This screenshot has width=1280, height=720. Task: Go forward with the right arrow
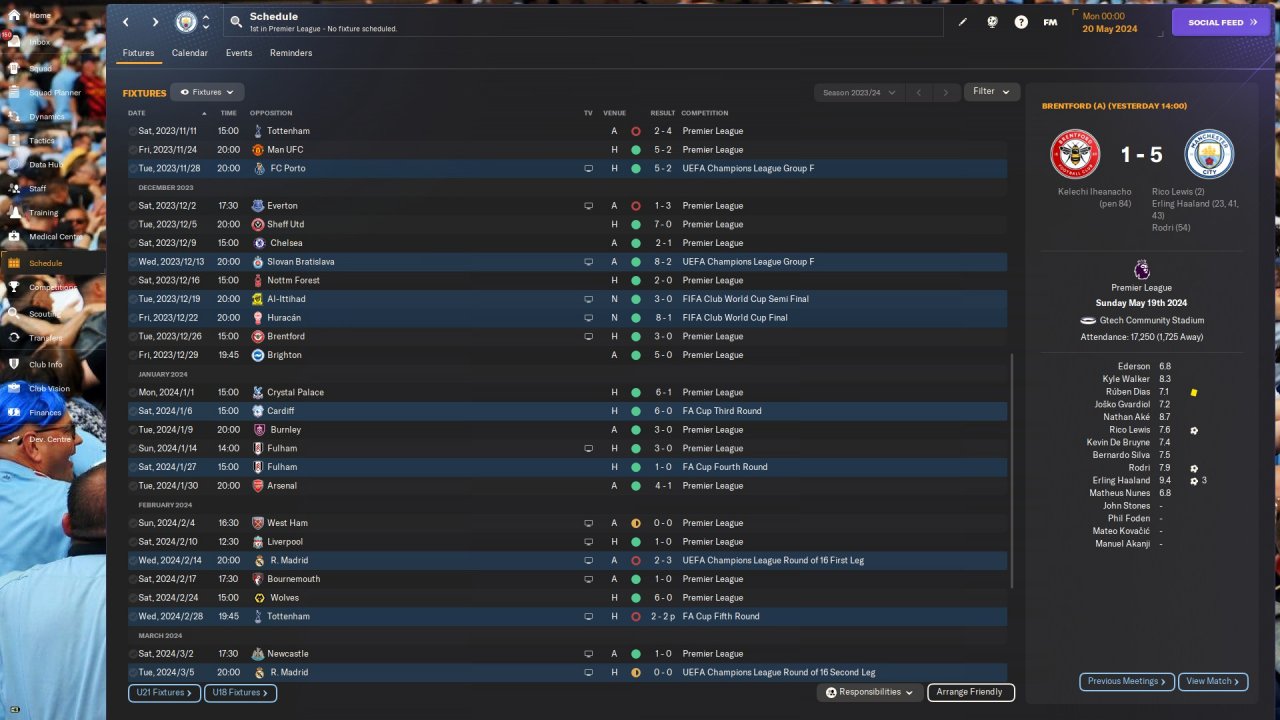[155, 22]
